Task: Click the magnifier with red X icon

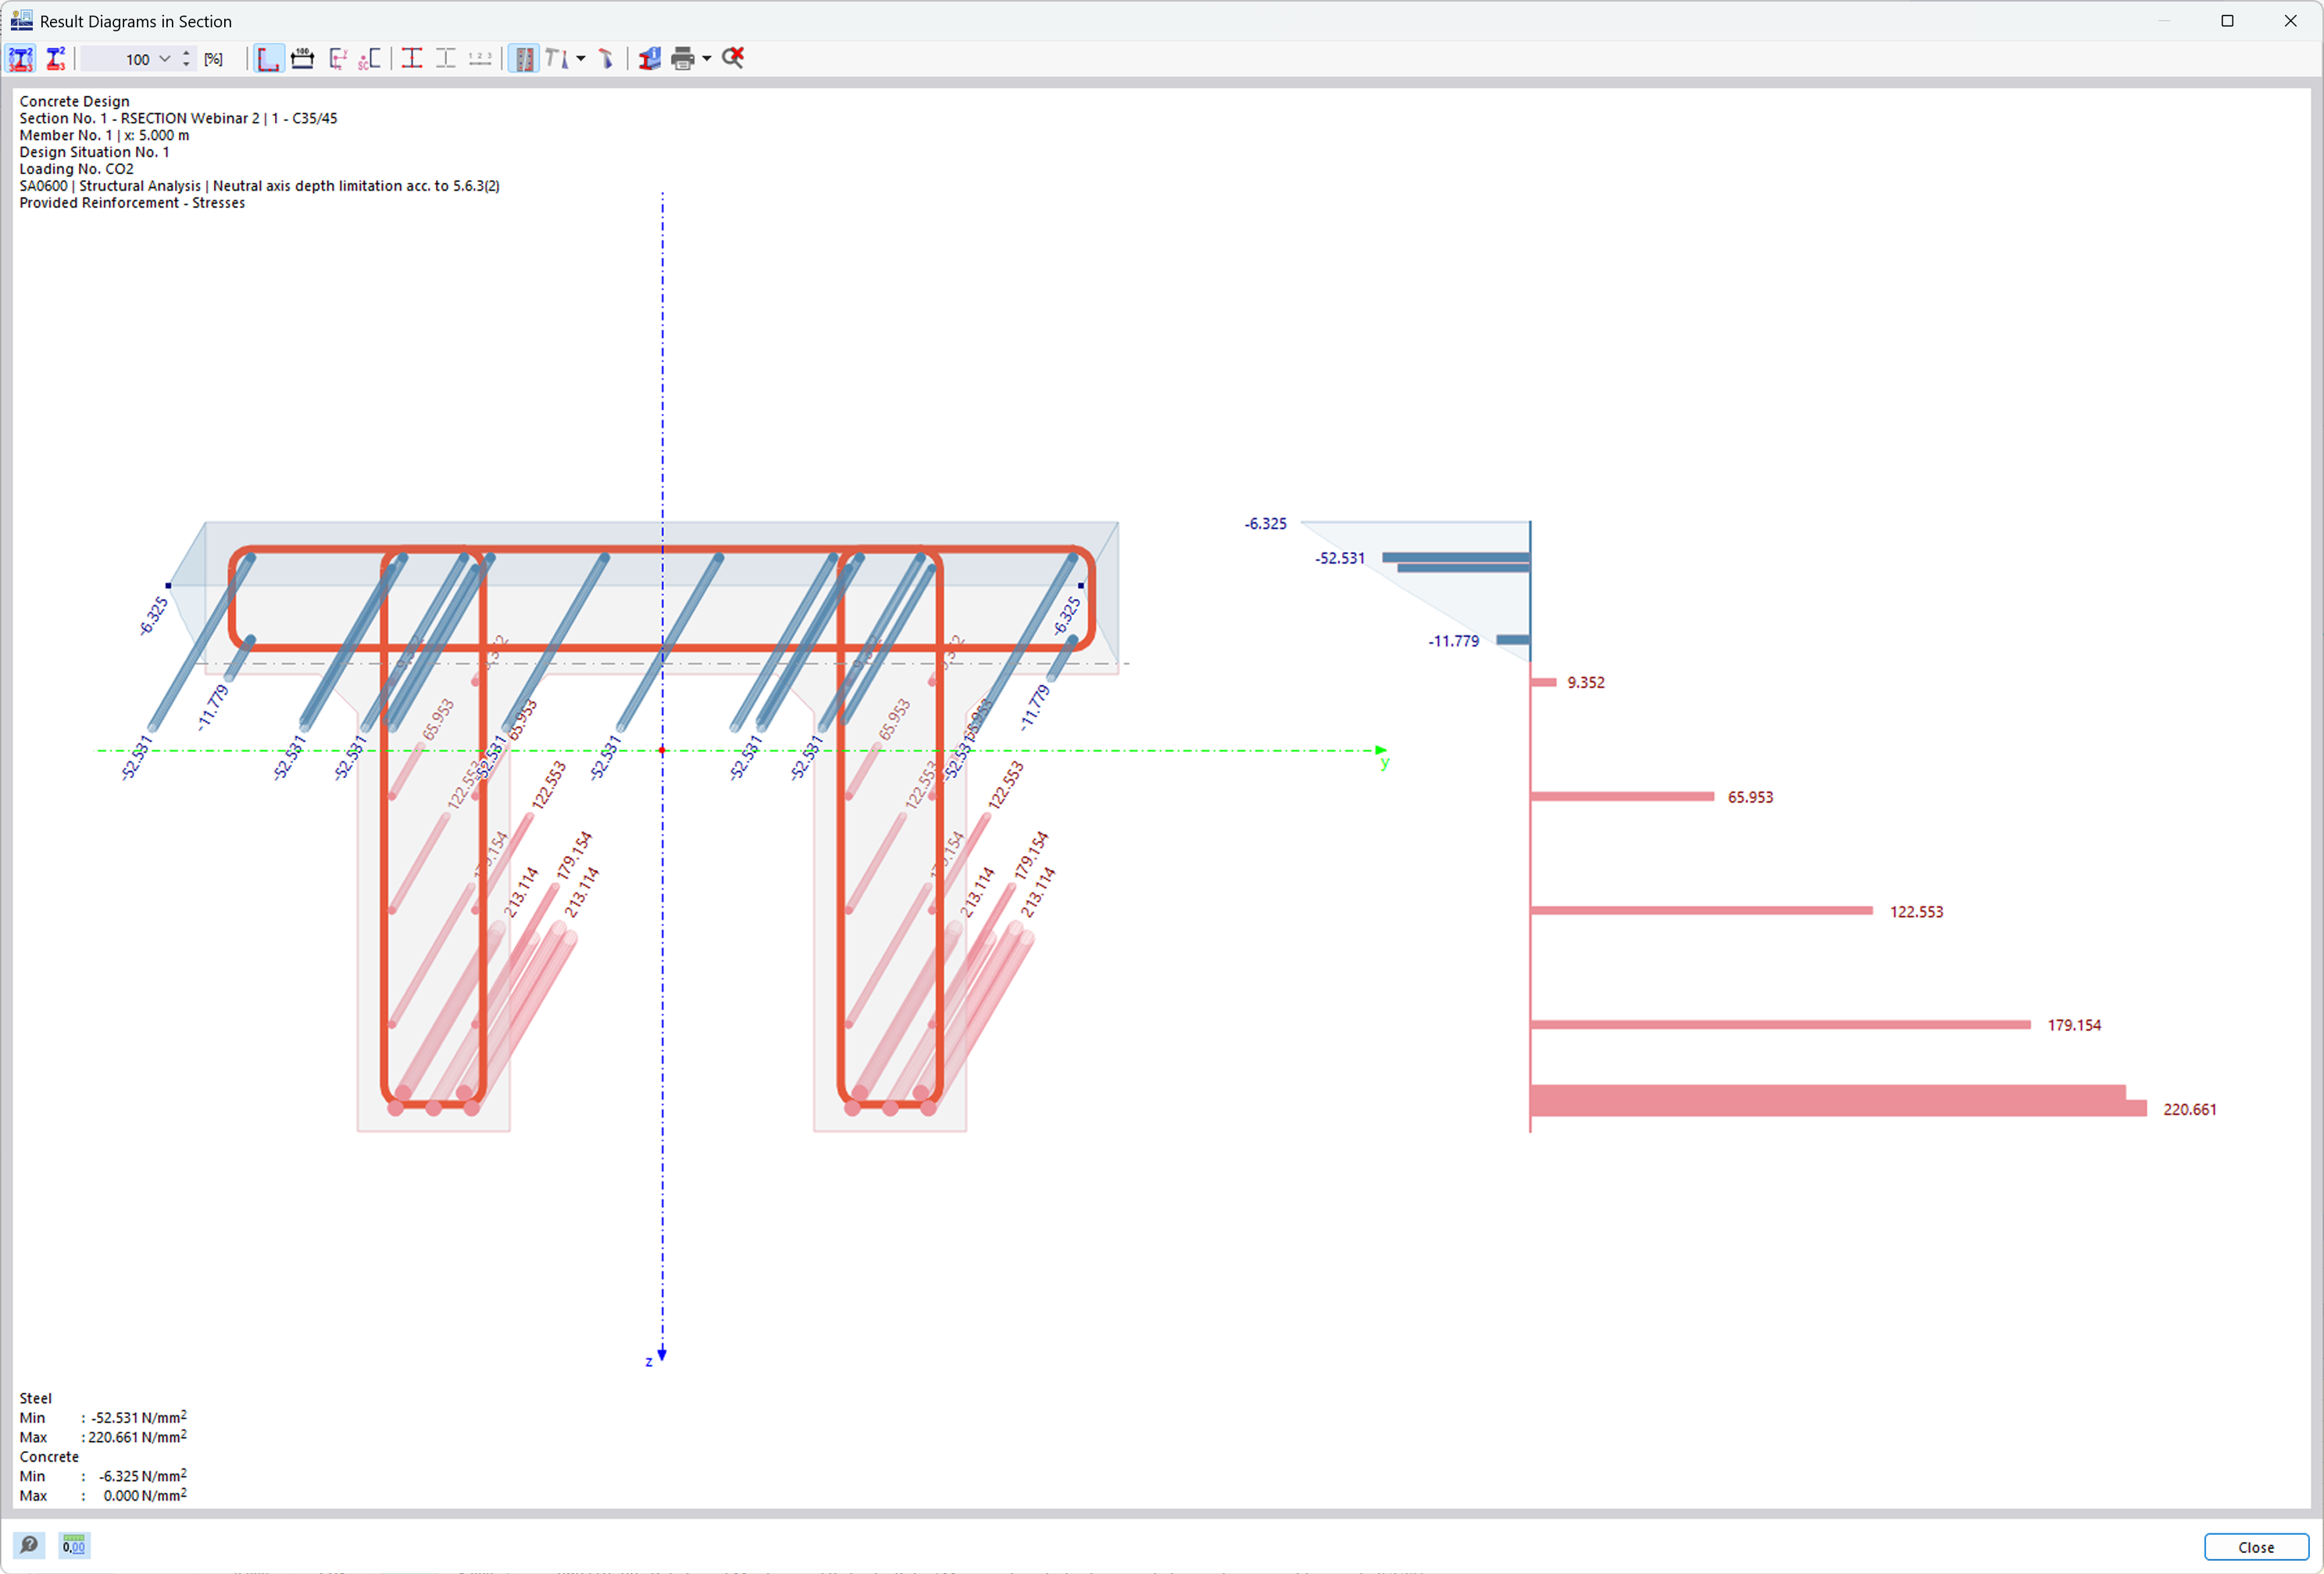Action: tap(733, 59)
